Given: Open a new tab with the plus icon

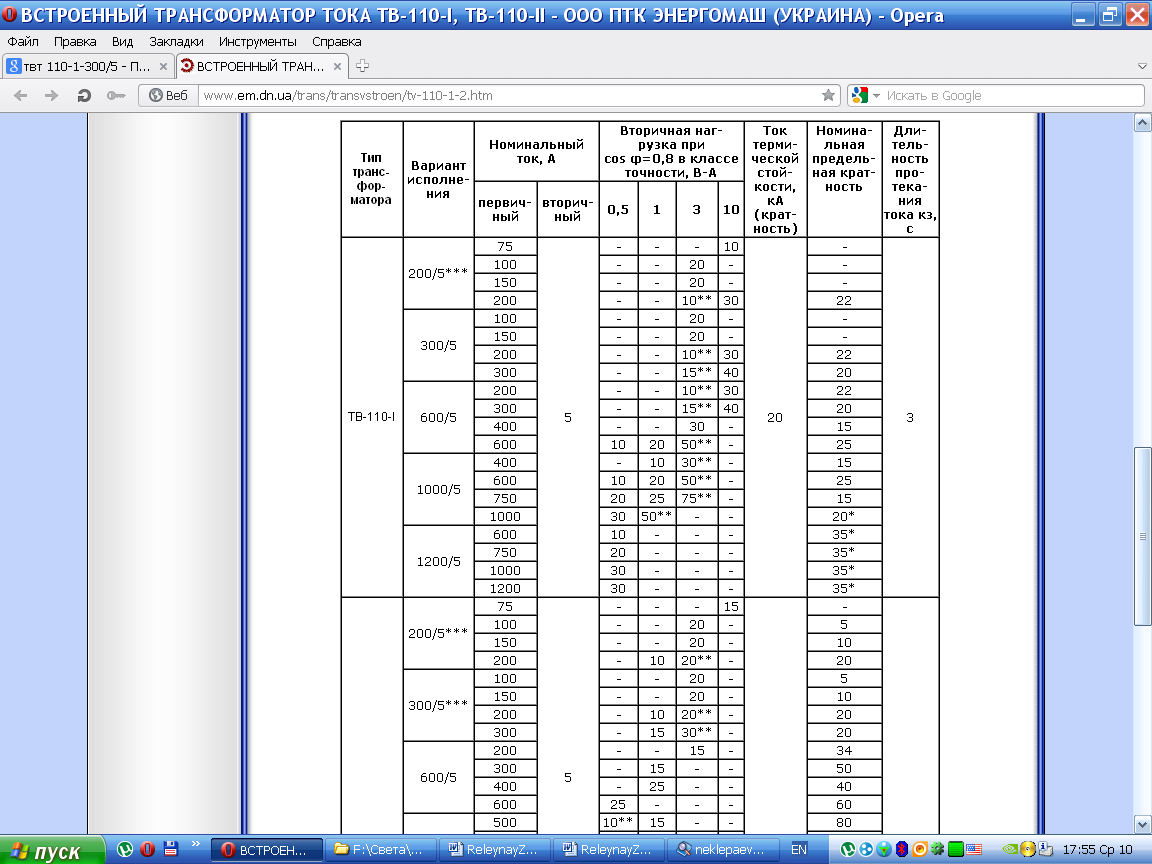Looking at the screenshot, I should [x=362, y=66].
